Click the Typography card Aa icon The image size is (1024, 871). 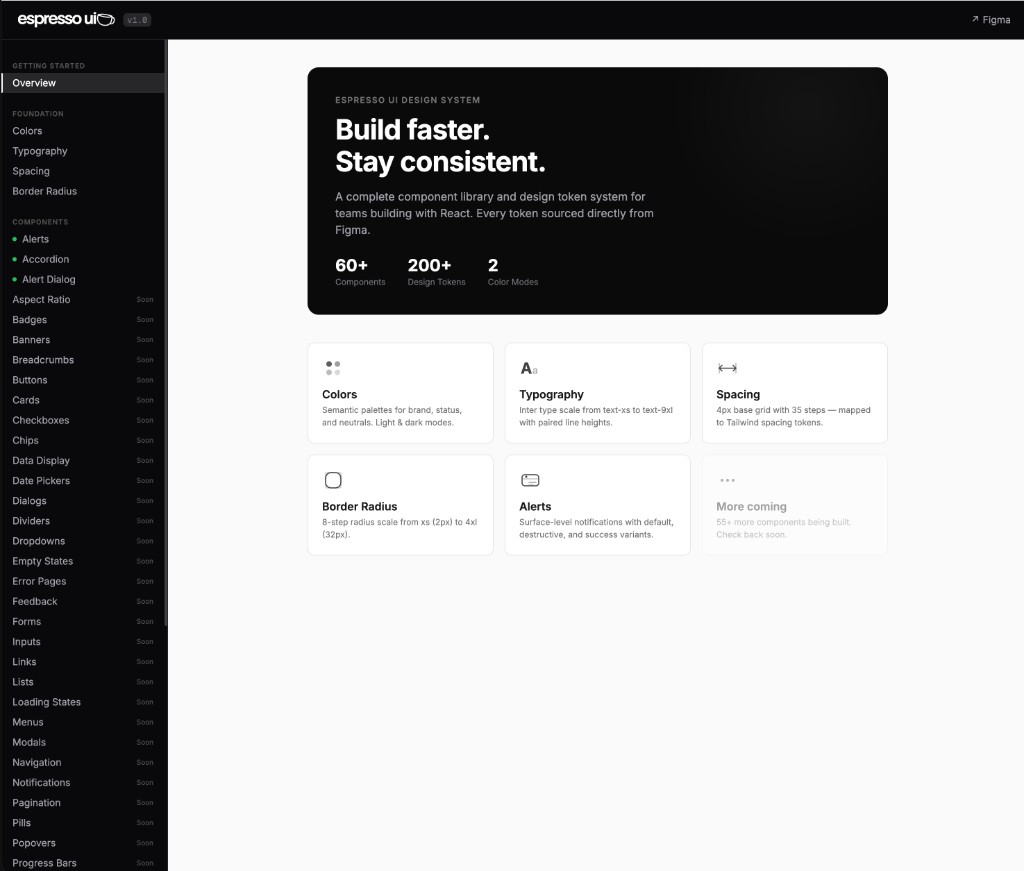(x=529, y=368)
